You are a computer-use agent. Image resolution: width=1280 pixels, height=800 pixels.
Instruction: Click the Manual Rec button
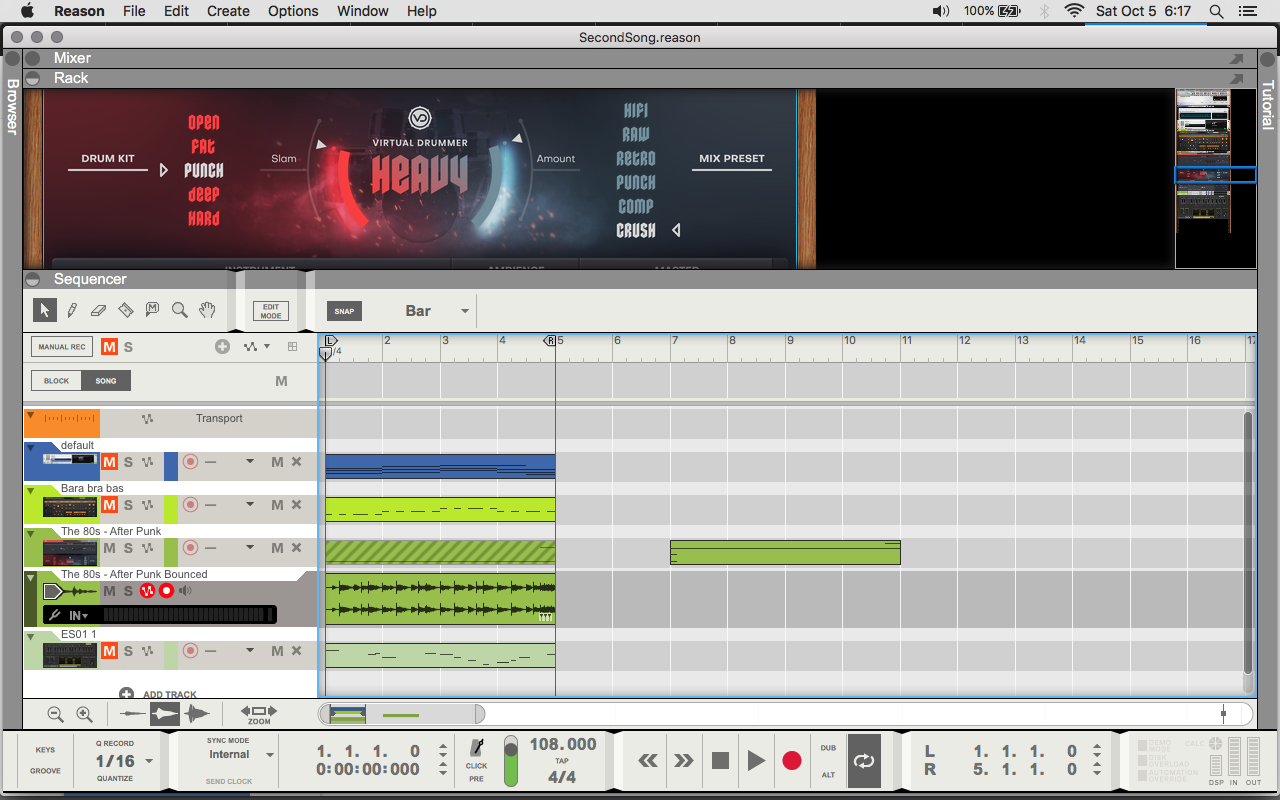pyautogui.click(x=62, y=347)
